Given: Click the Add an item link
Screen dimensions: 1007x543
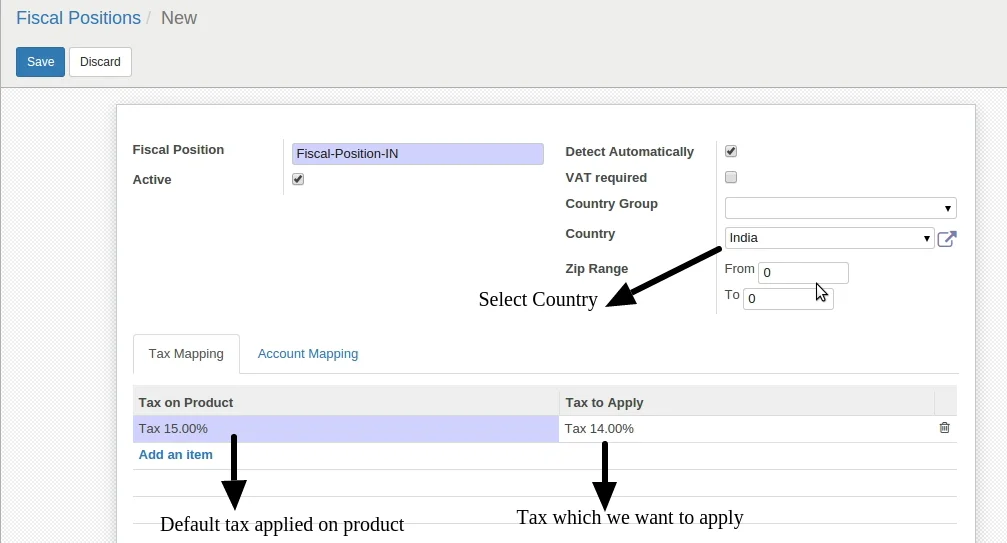Looking at the screenshot, I should (x=175, y=455).
